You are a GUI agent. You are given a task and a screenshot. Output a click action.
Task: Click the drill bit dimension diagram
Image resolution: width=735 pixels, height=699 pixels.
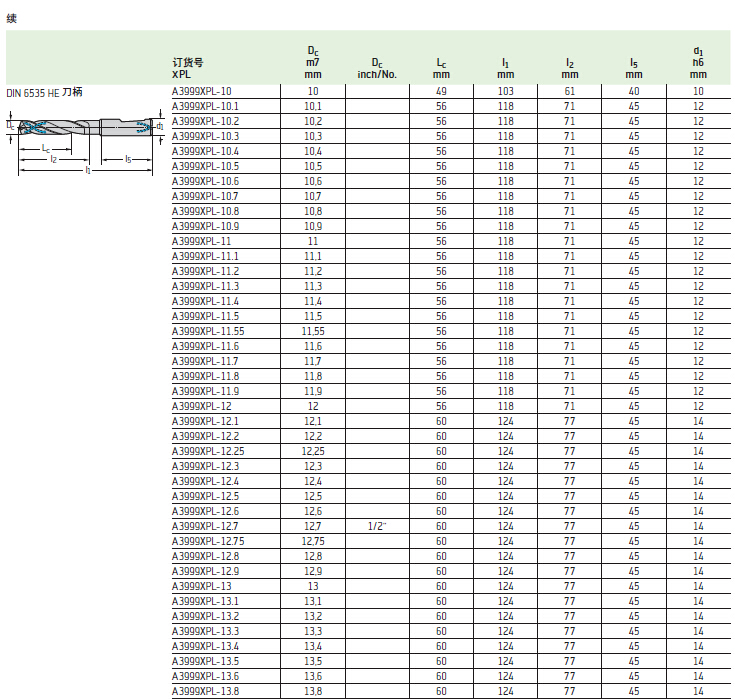coord(85,142)
